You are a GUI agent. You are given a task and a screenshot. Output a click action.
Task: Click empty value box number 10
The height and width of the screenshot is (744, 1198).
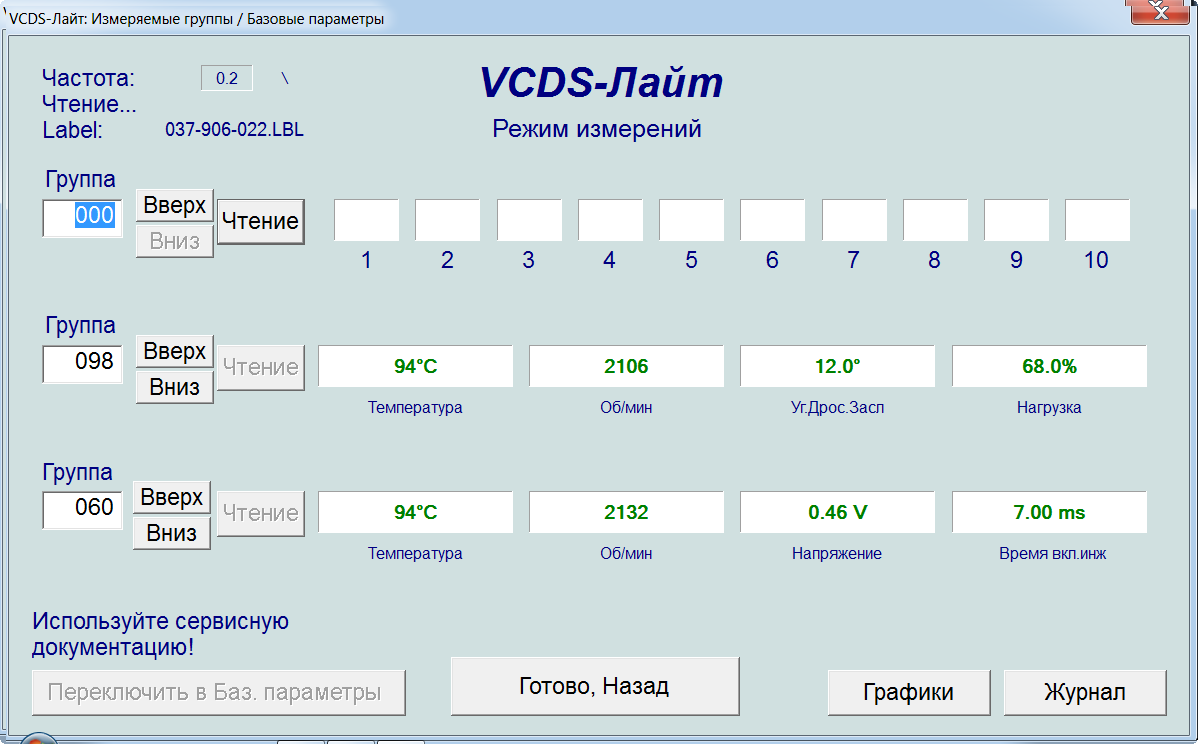click(1097, 221)
